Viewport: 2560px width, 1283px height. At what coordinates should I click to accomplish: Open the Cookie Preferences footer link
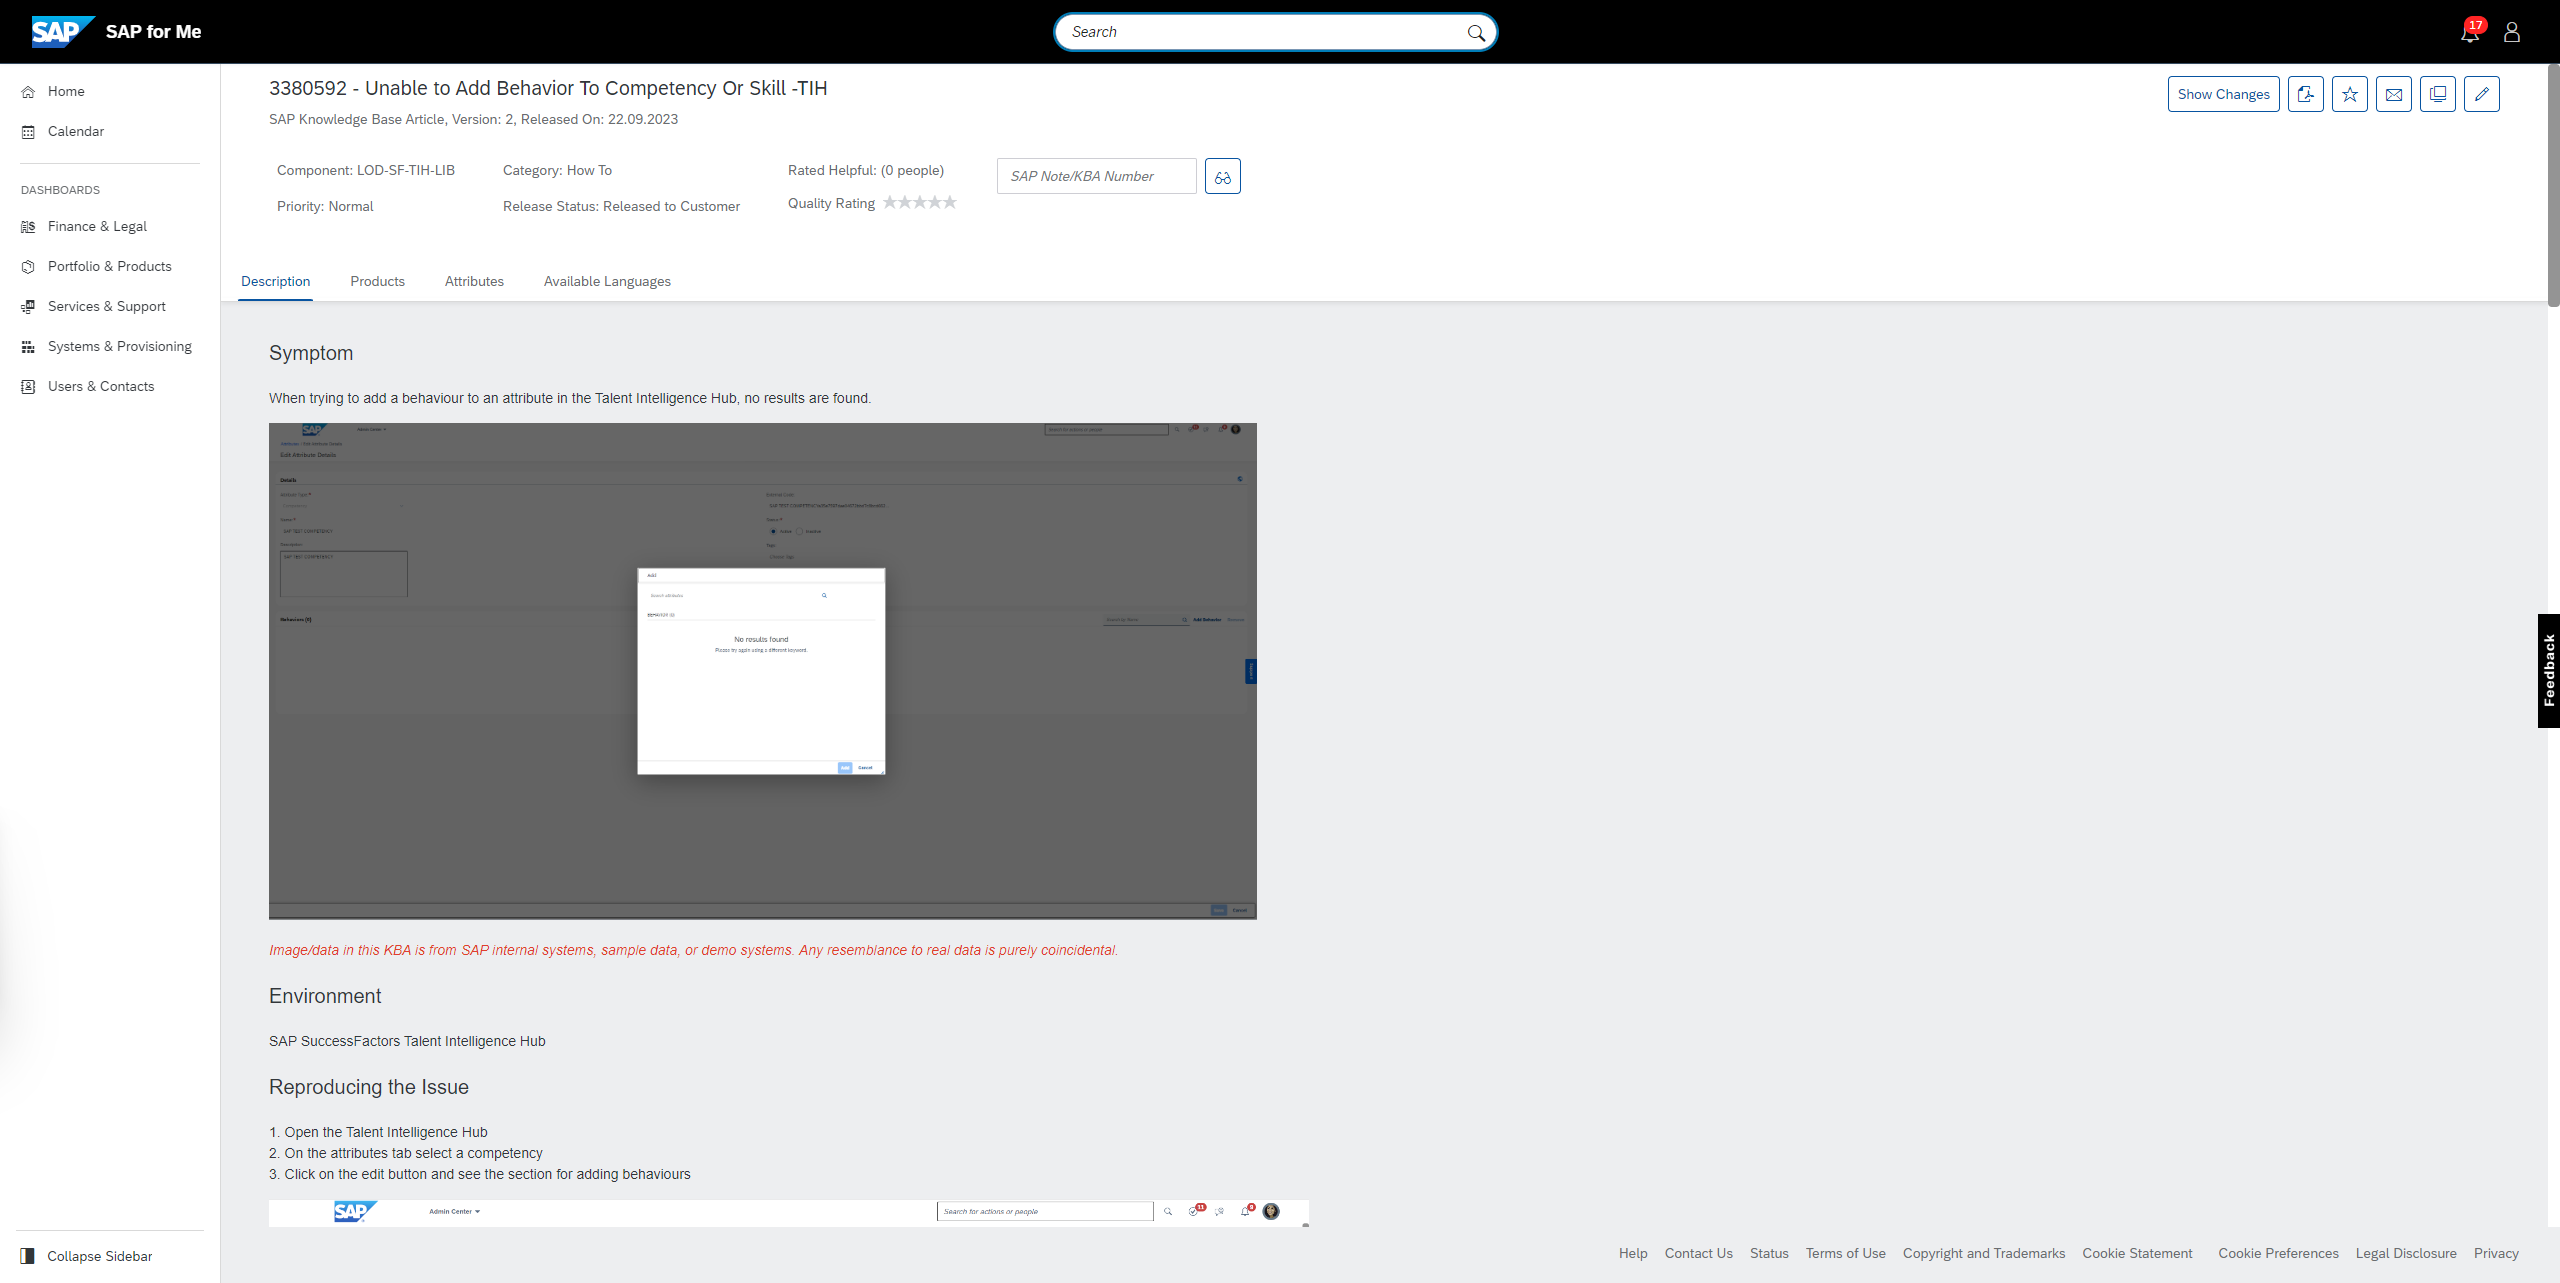(x=2278, y=1253)
